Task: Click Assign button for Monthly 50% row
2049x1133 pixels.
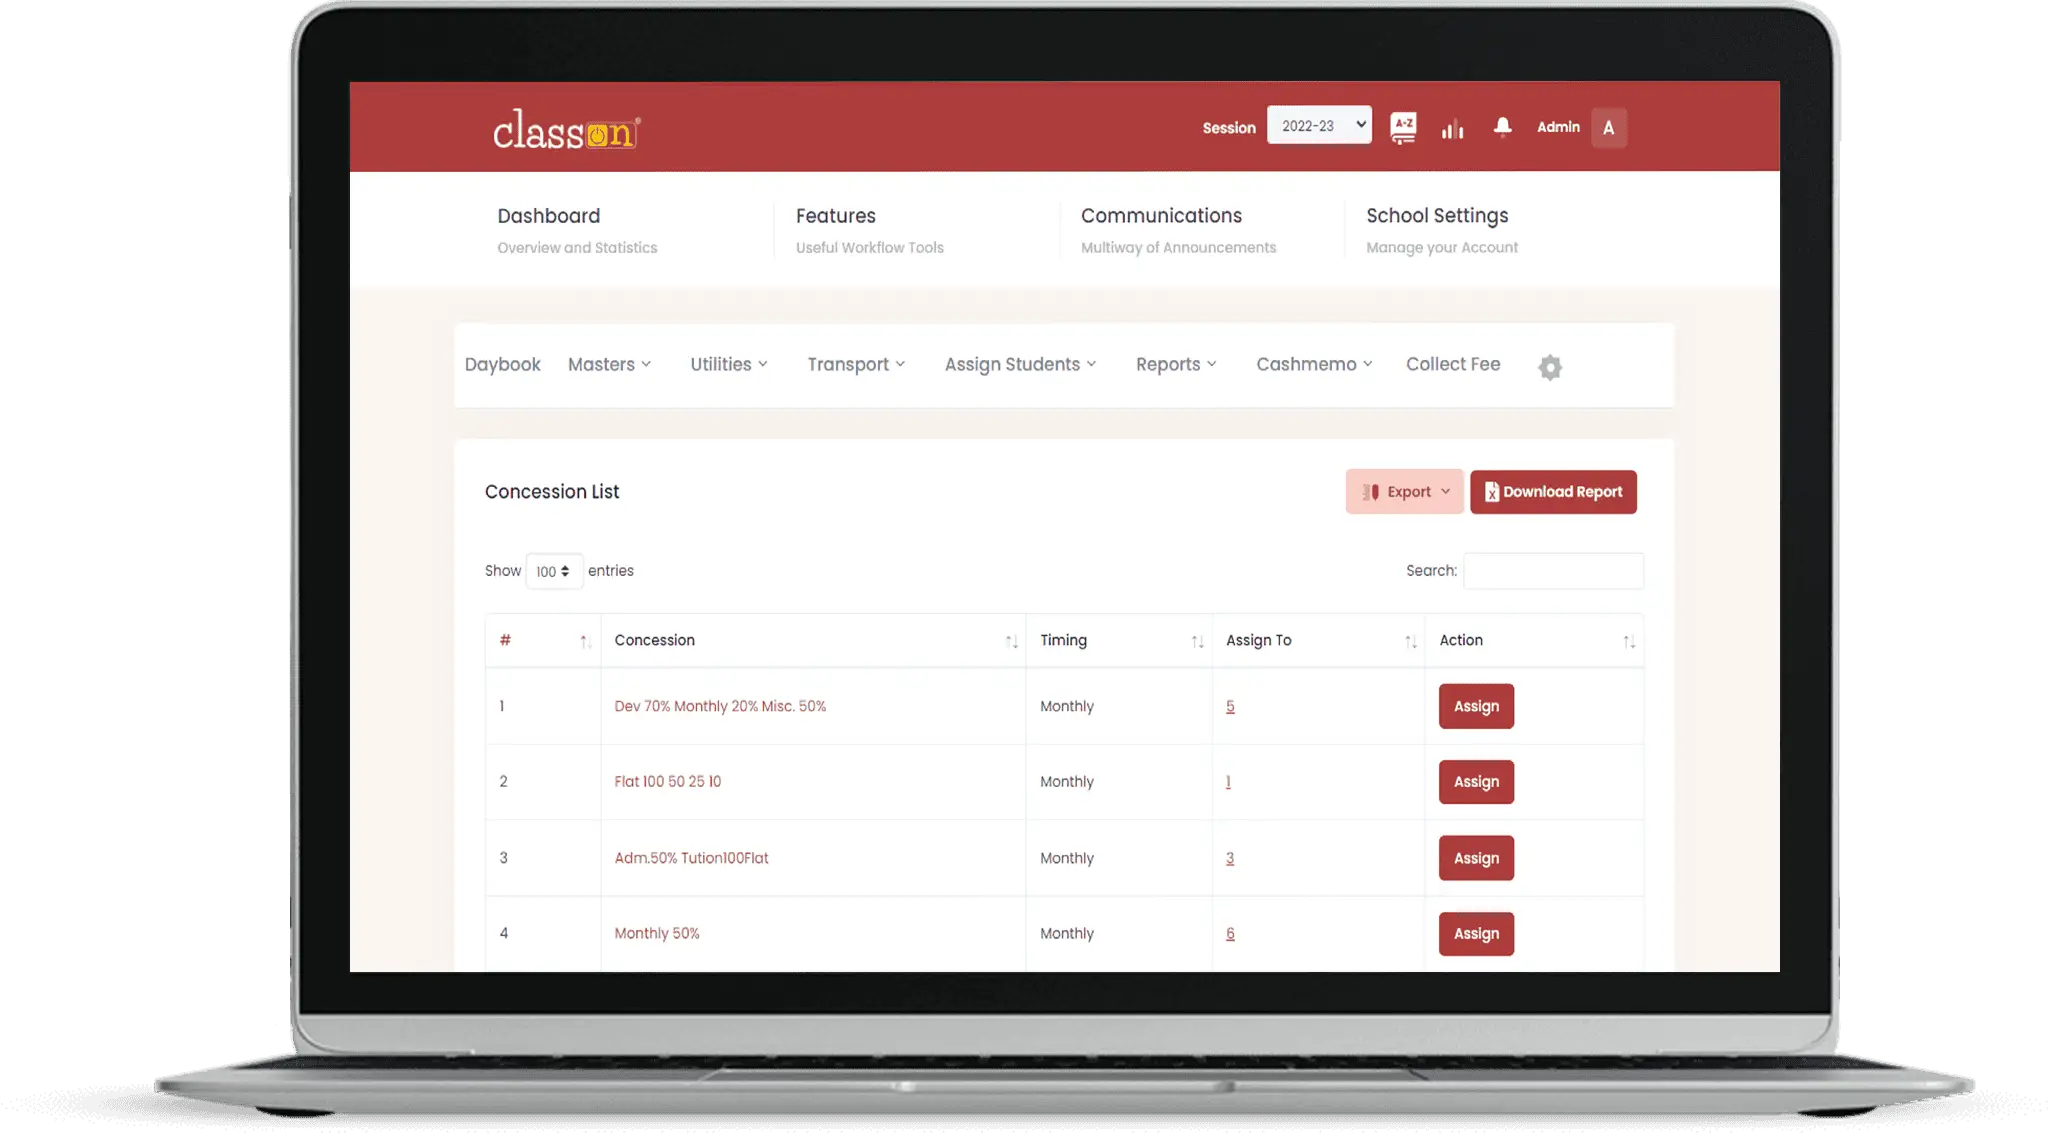Action: tap(1476, 933)
